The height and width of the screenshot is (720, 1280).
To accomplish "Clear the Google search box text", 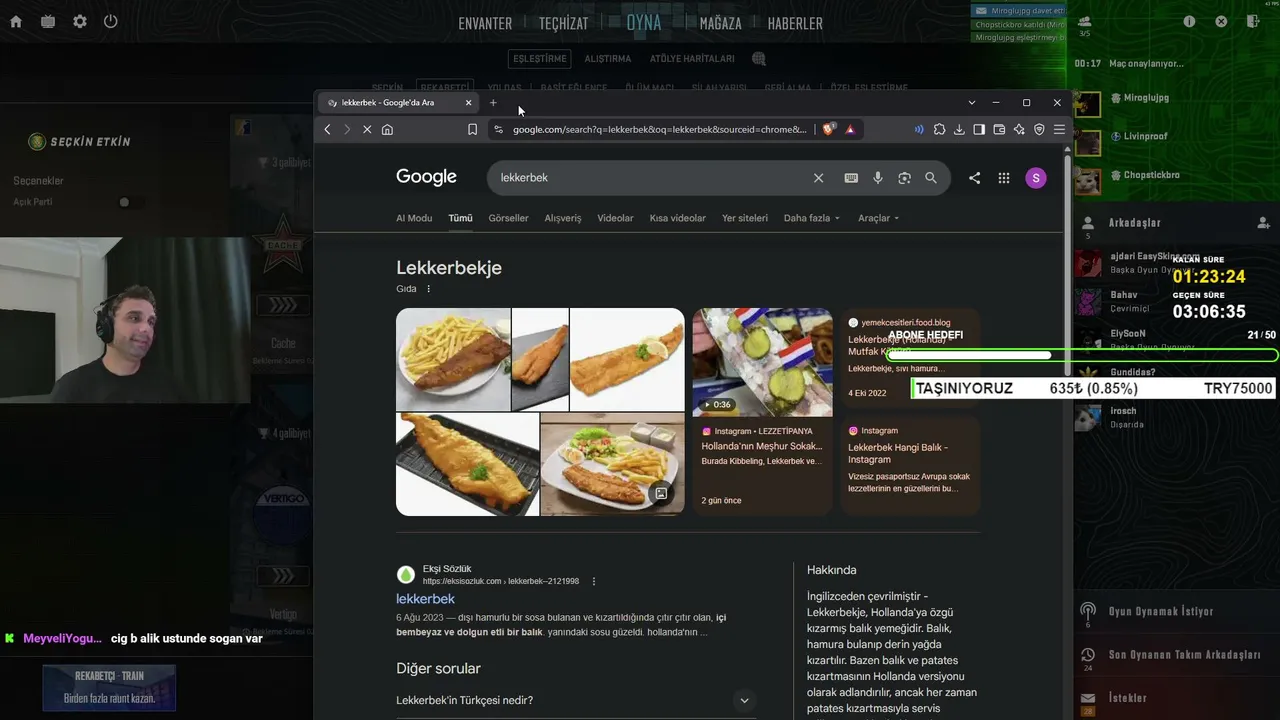I will tap(818, 178).
